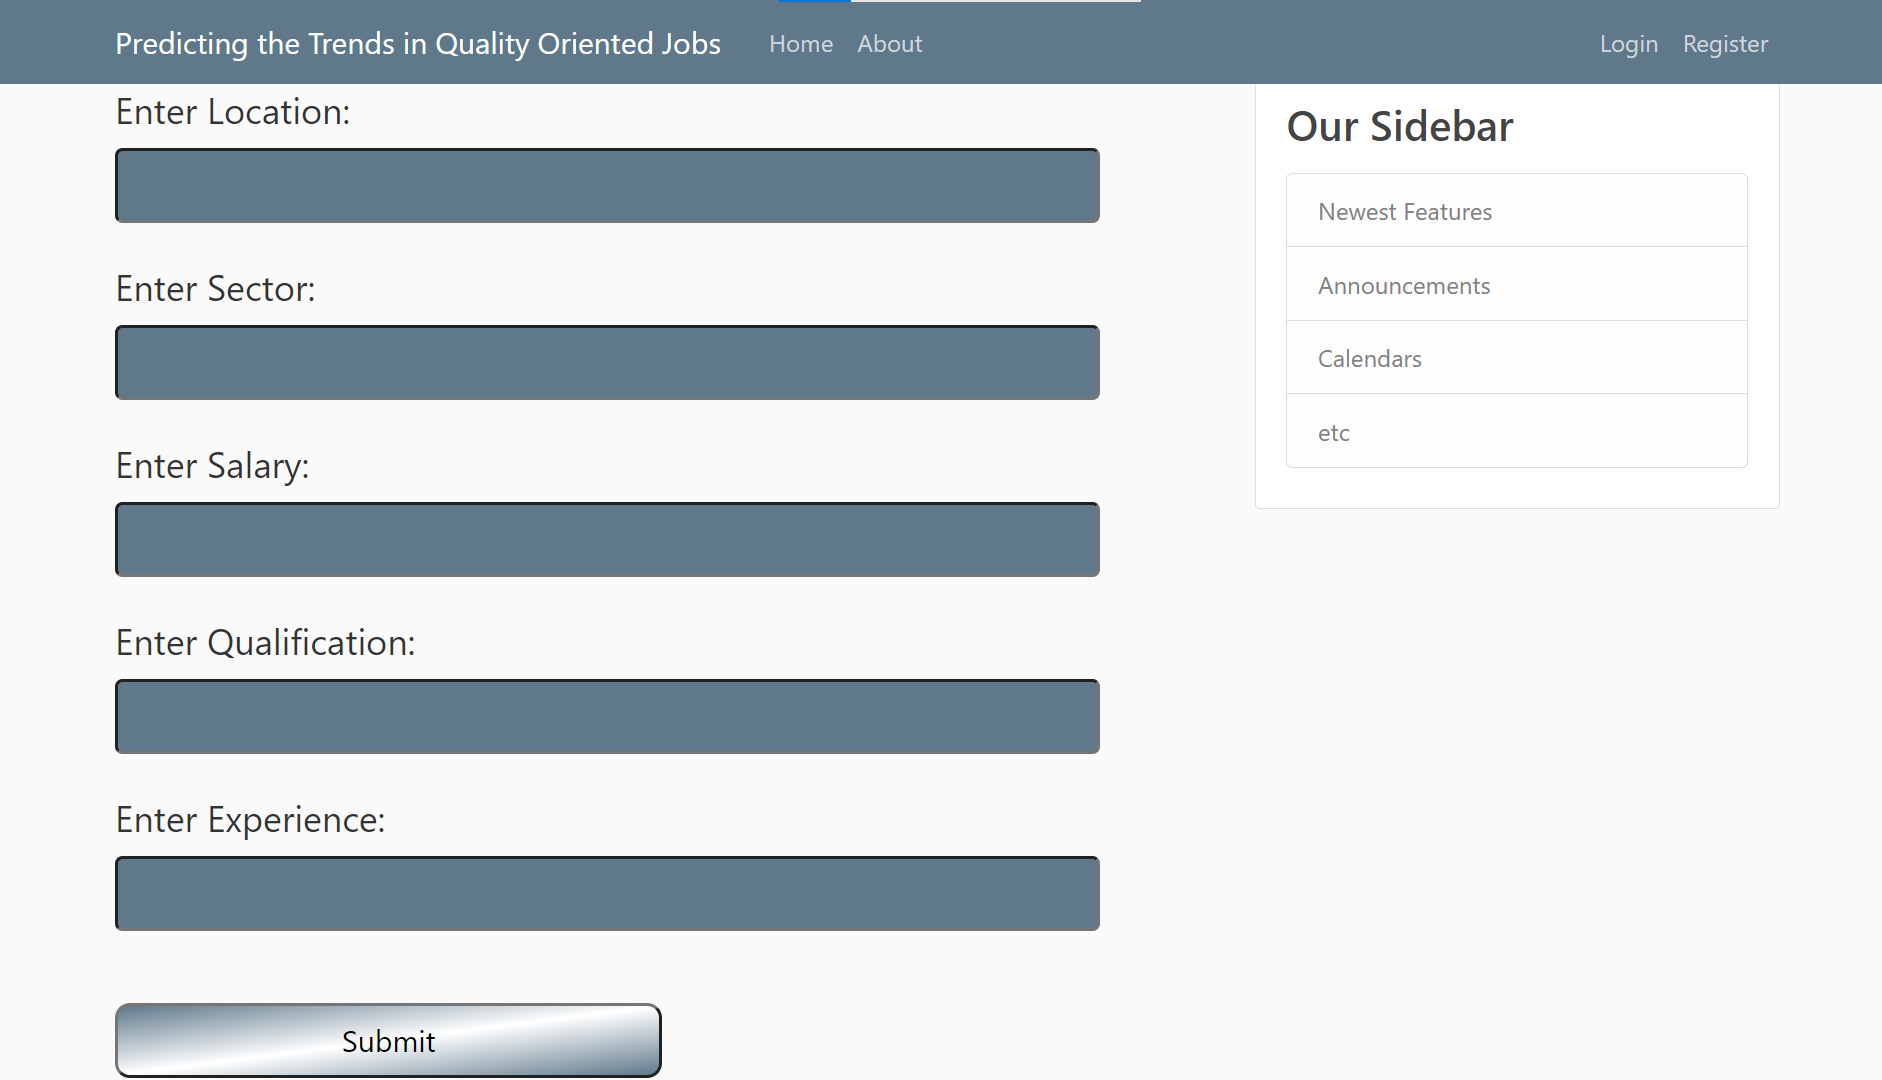Click the 'Enter Qualification:' label
Image resolution: width=1882 pixels, height=1080 pixels.
265,643
